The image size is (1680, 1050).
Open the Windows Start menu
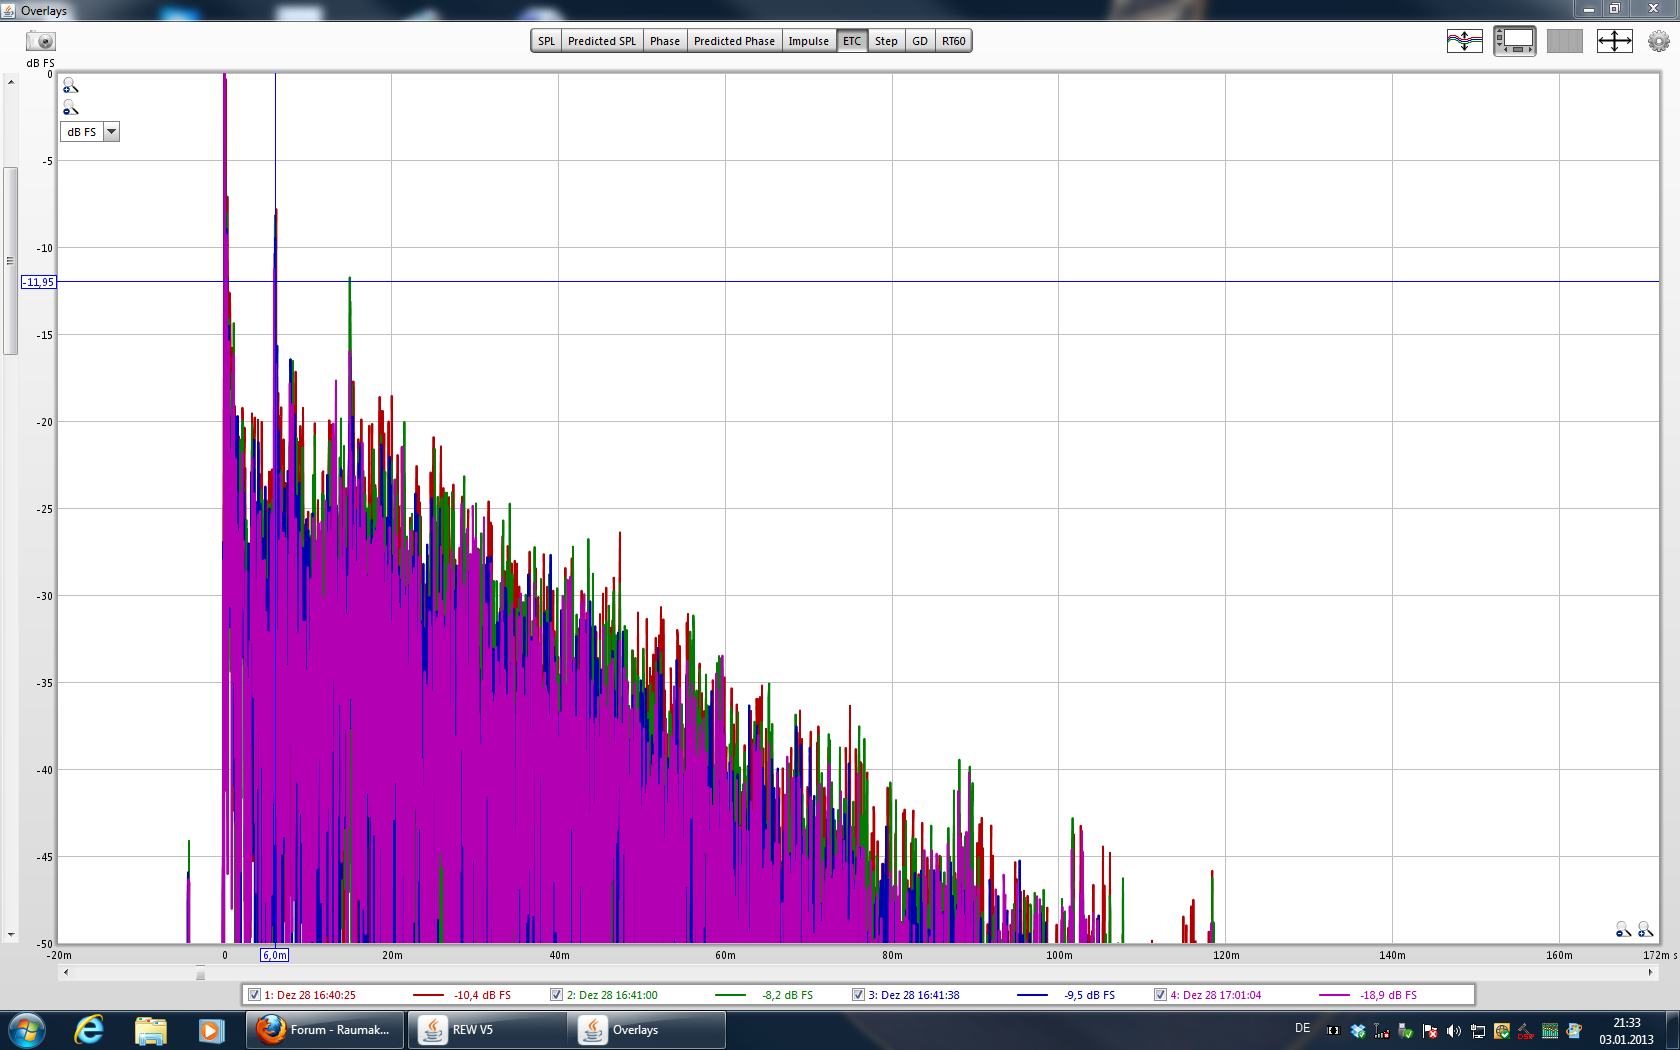tap(27, 1030)
